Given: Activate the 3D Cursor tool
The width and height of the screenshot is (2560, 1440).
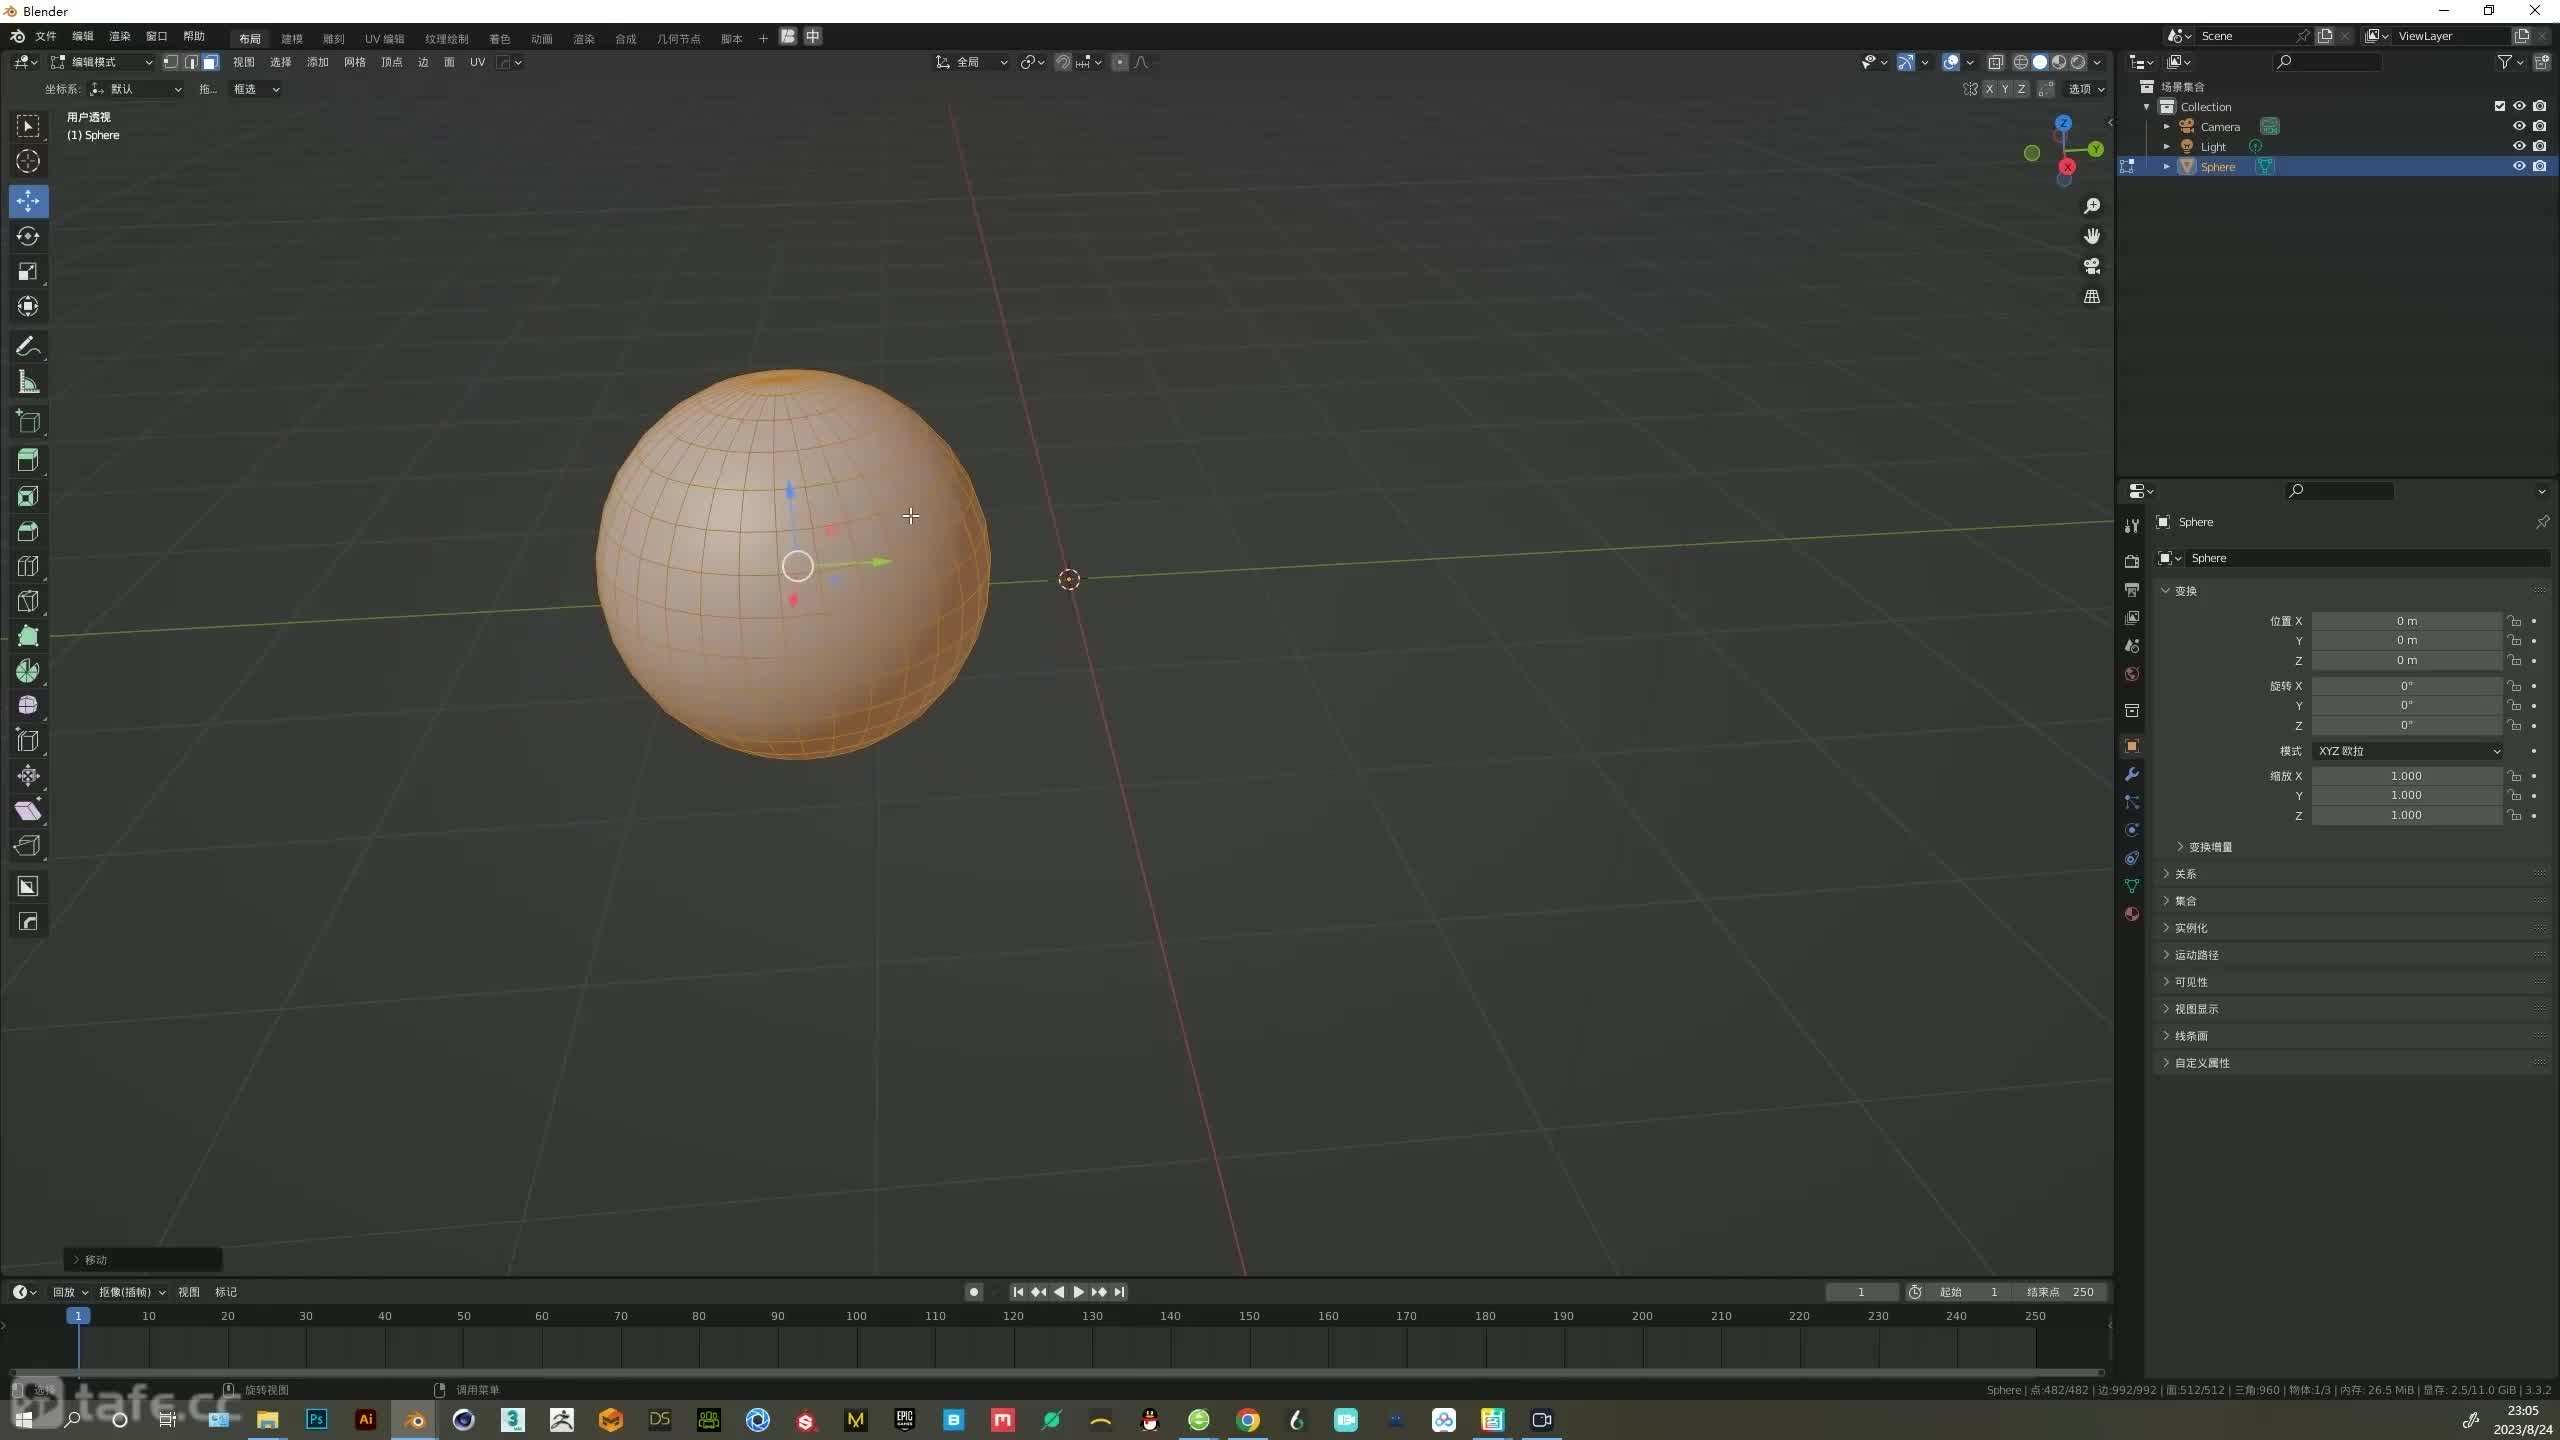Looking at the screenshot, I should pyautogui.click(x=28, y=161).
